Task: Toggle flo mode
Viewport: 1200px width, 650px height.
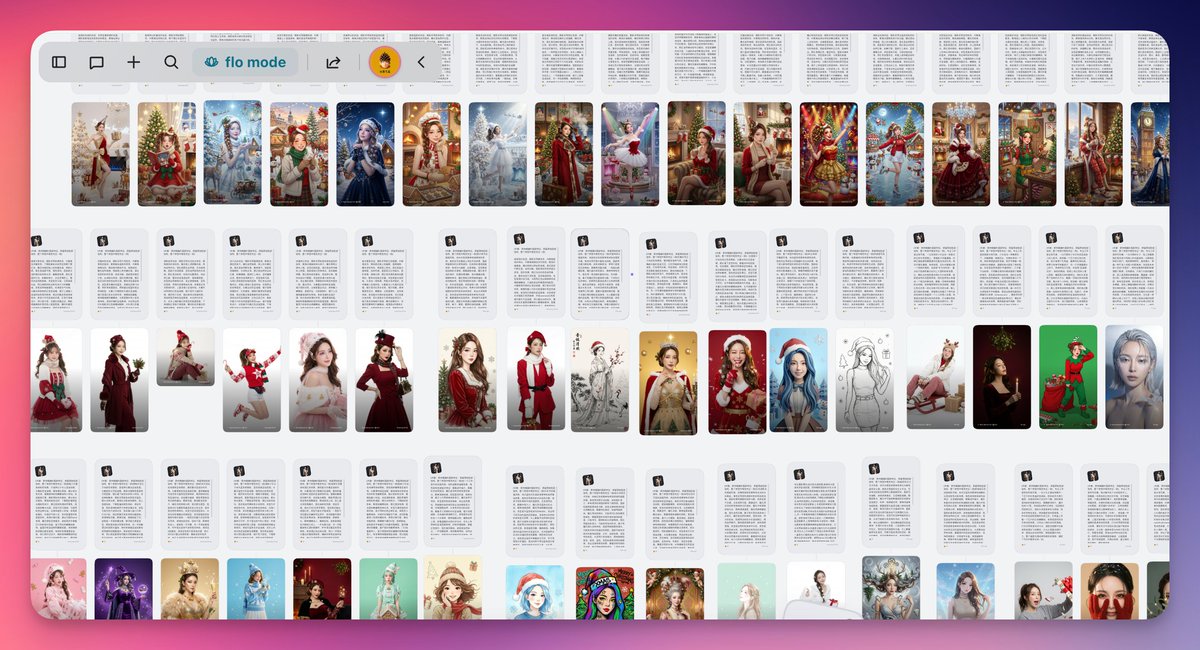Action: 245,62
